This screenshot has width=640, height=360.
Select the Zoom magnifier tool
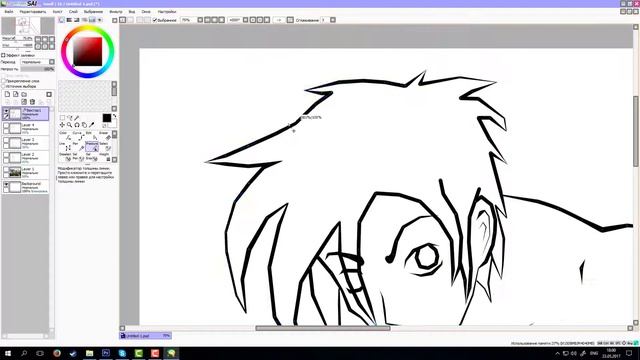[x=69, y=125]
